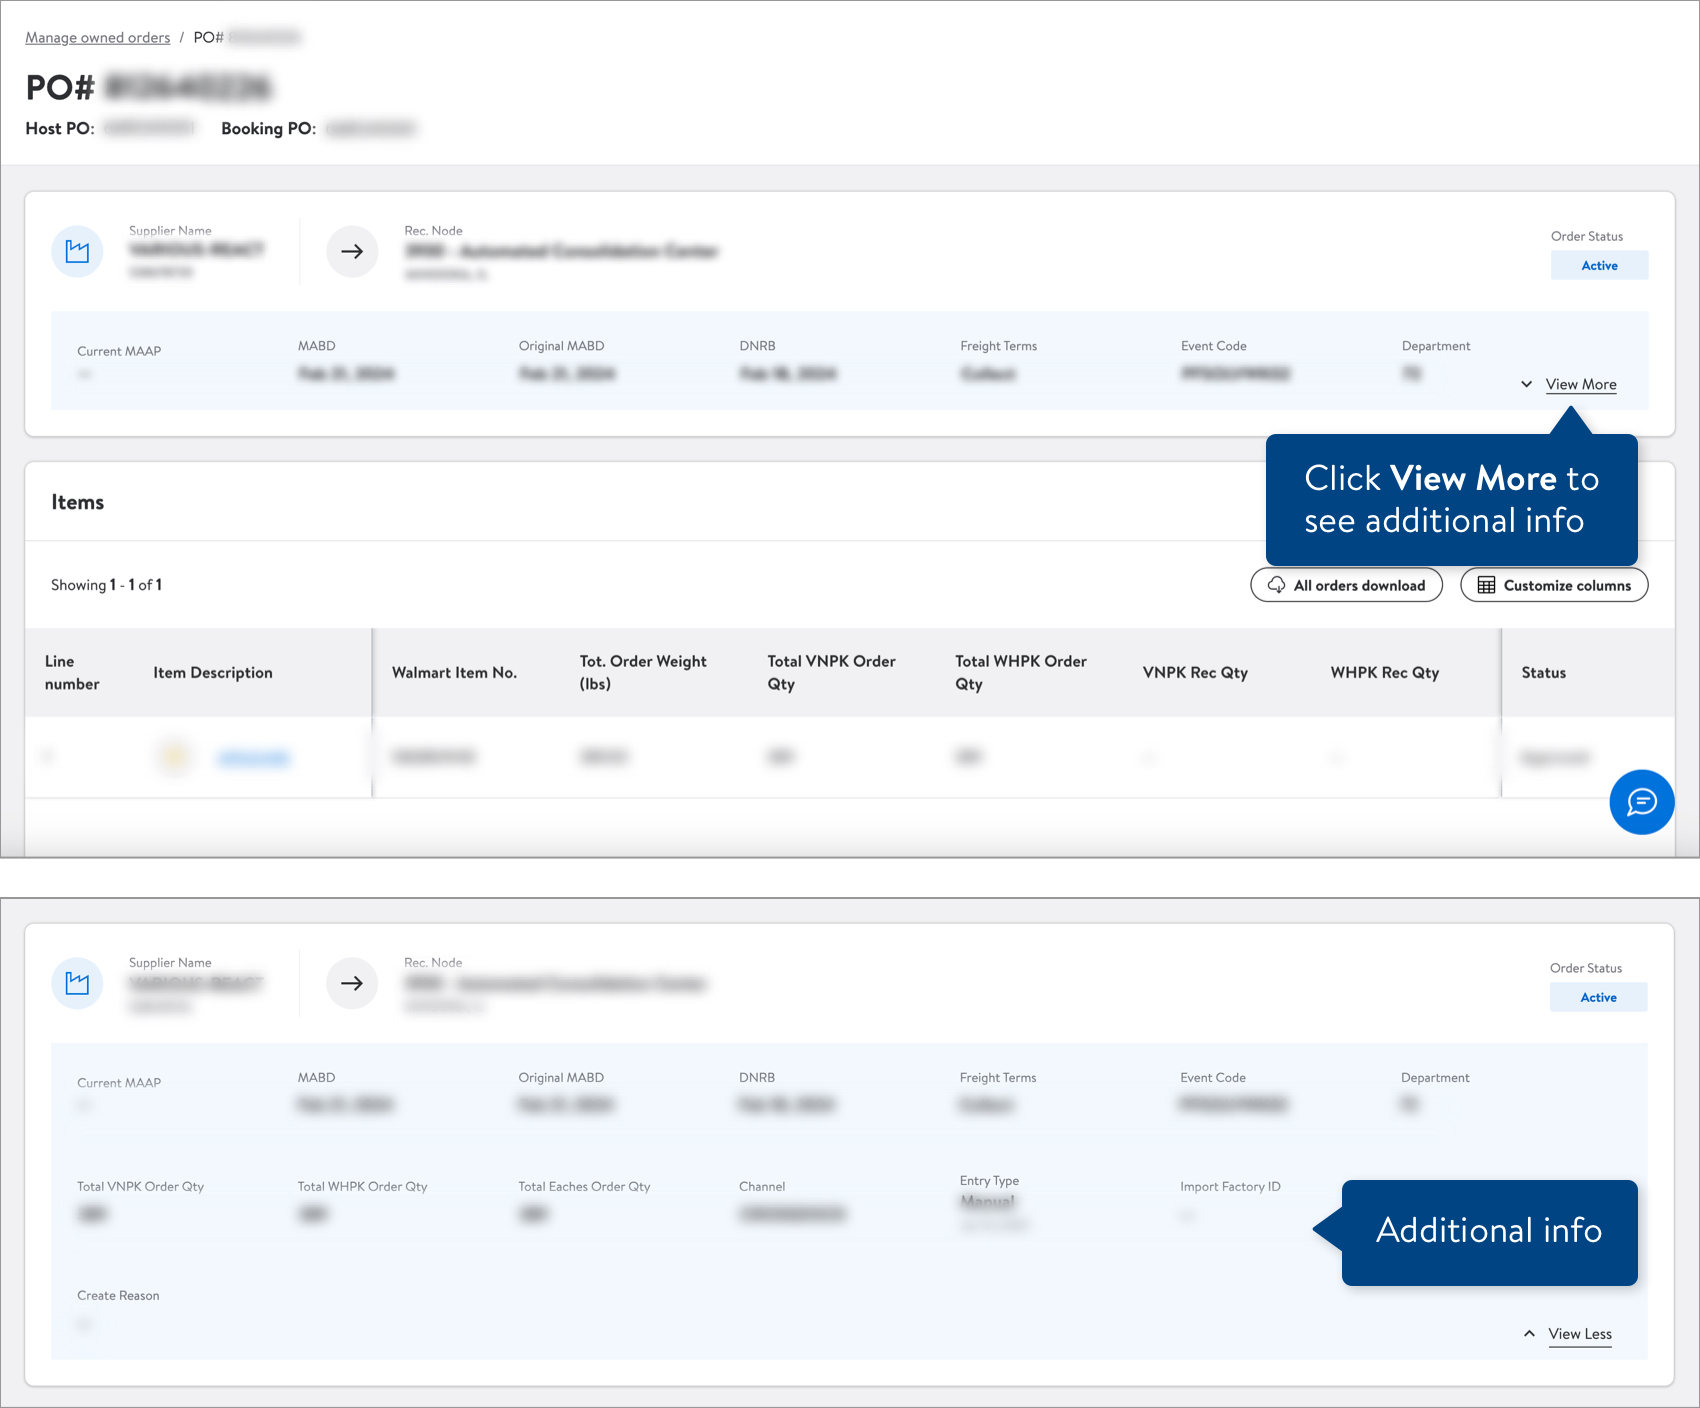
Task: Click the Active order status badge
Action: [1598, 265]
